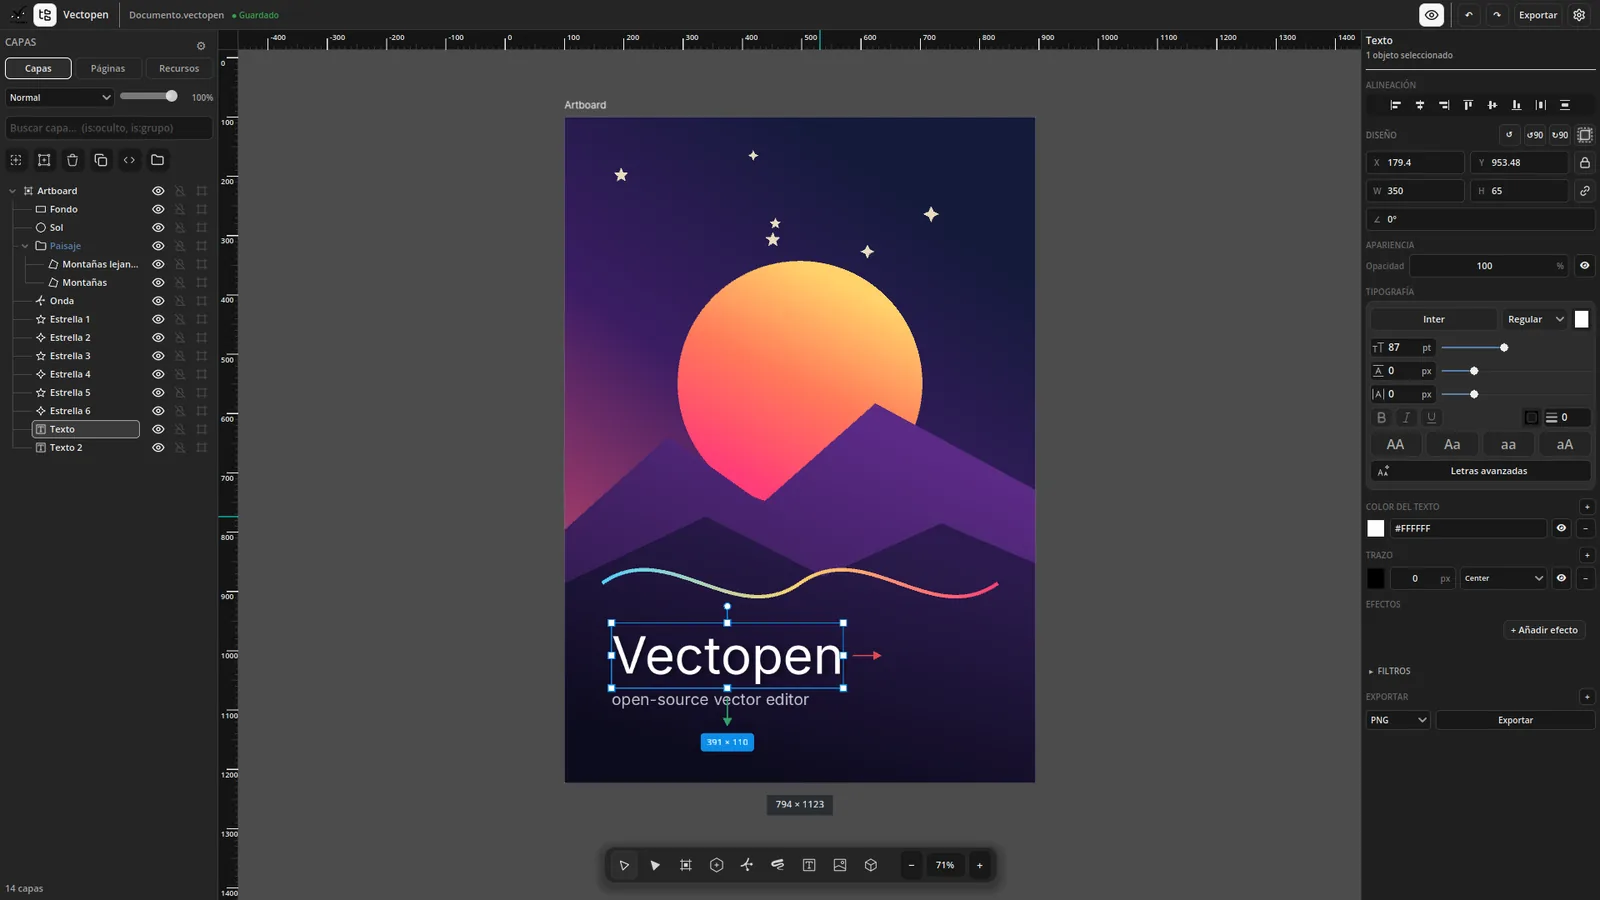Image resolution: width=1600 pixels, height=900 pixels.
Task: Collapse the Paisaje folder
Action: 25,246
